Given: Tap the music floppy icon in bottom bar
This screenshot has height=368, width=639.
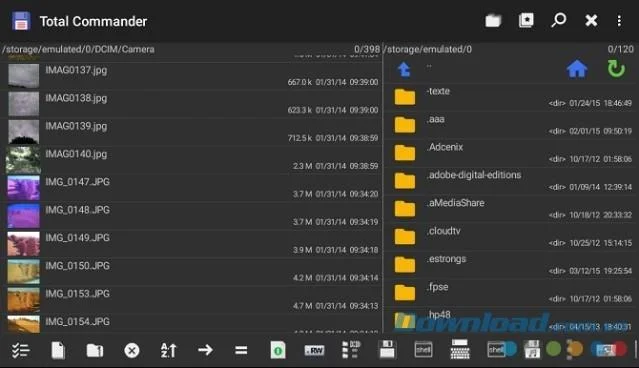Looking at the screenshot, I should click(x=532, y=349).
